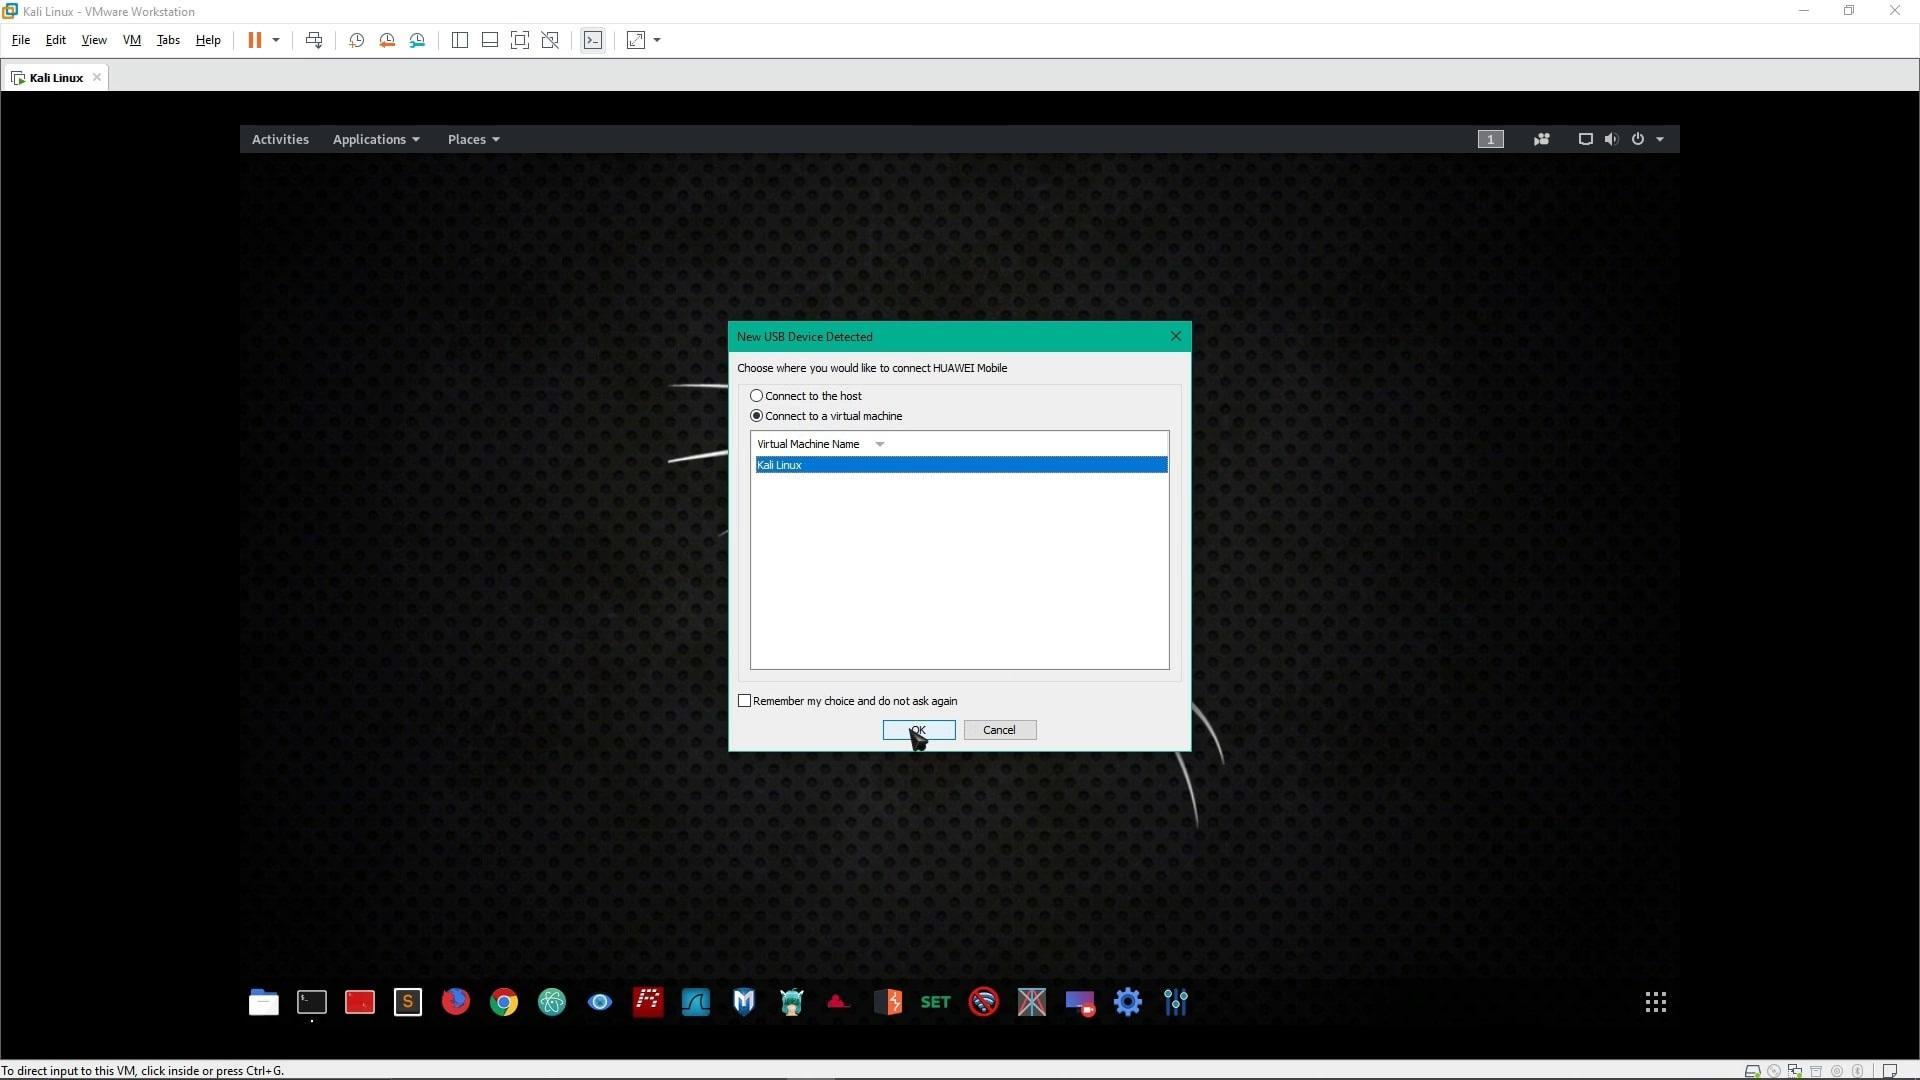Image resolution: width=1920 pixels, height=1080 pixels.
Task: Launch the red striped app icon in dock
Action: (648, 1002)
